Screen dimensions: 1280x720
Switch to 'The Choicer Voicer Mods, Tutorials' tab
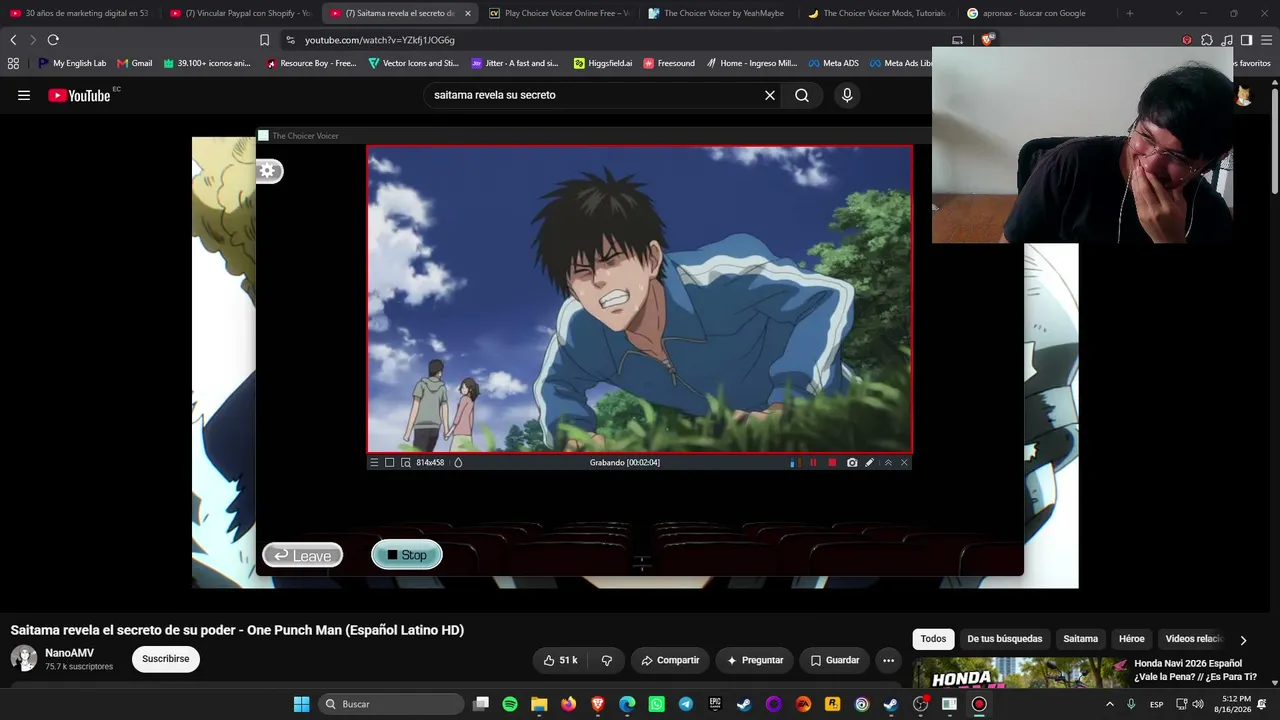pos(877,13)
